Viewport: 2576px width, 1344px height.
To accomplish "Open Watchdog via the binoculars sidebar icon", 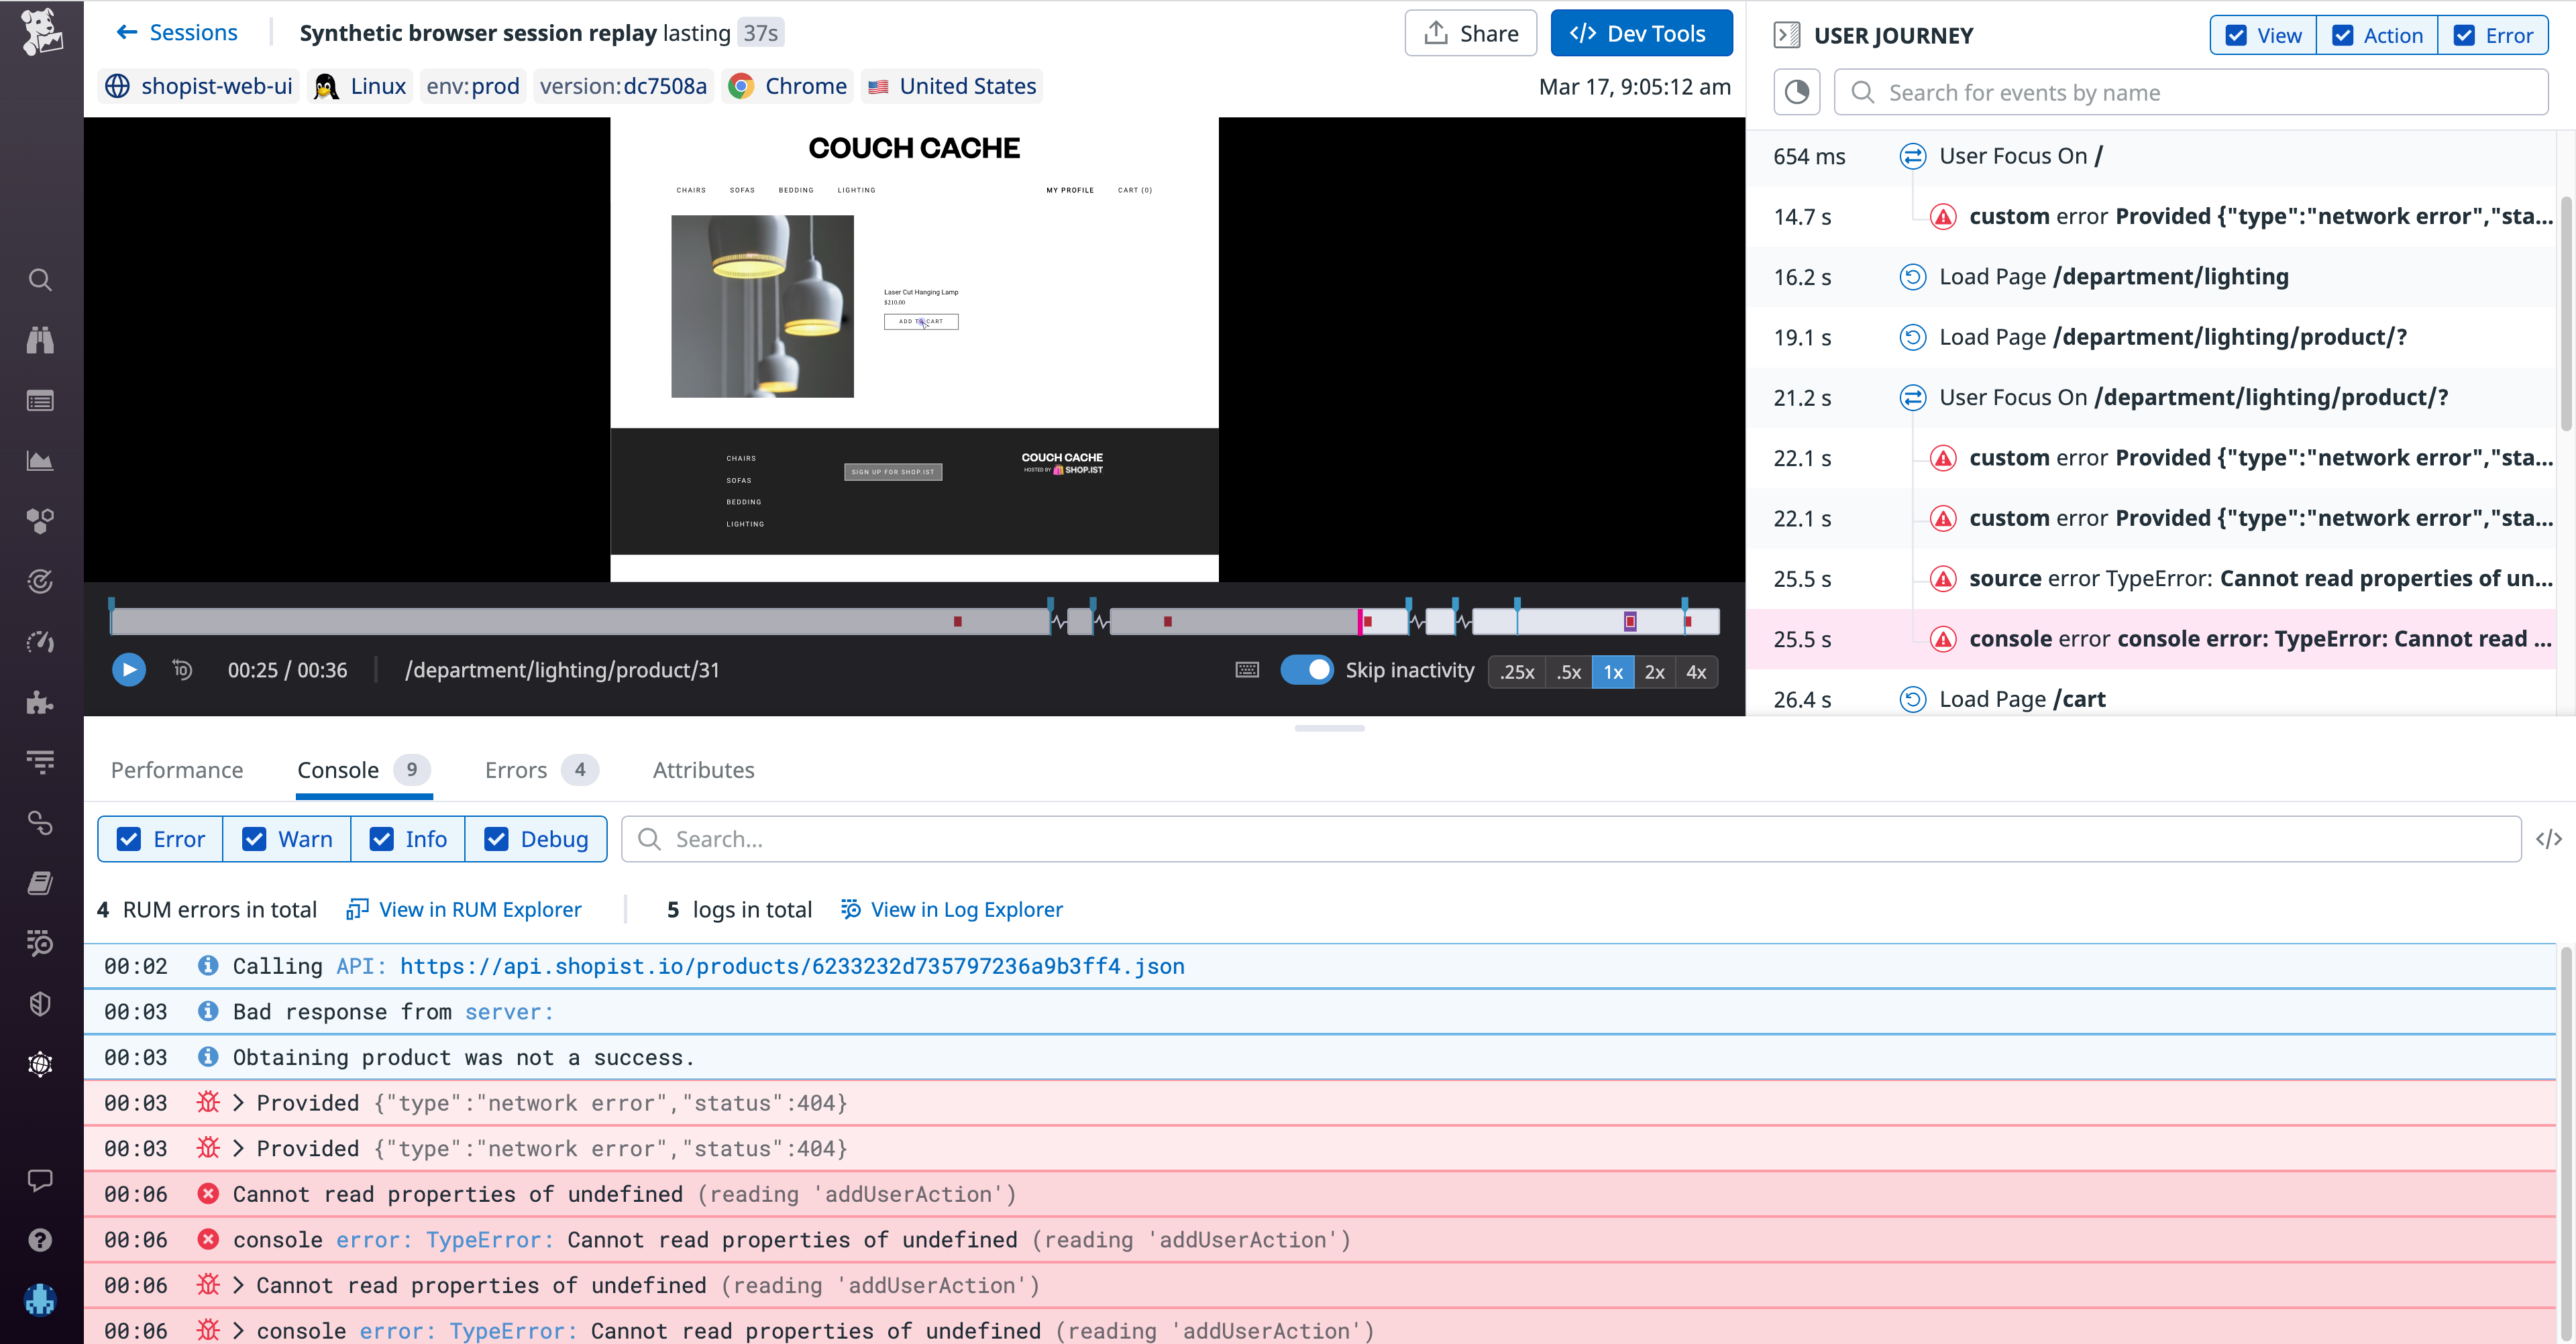I will [40, 340].
